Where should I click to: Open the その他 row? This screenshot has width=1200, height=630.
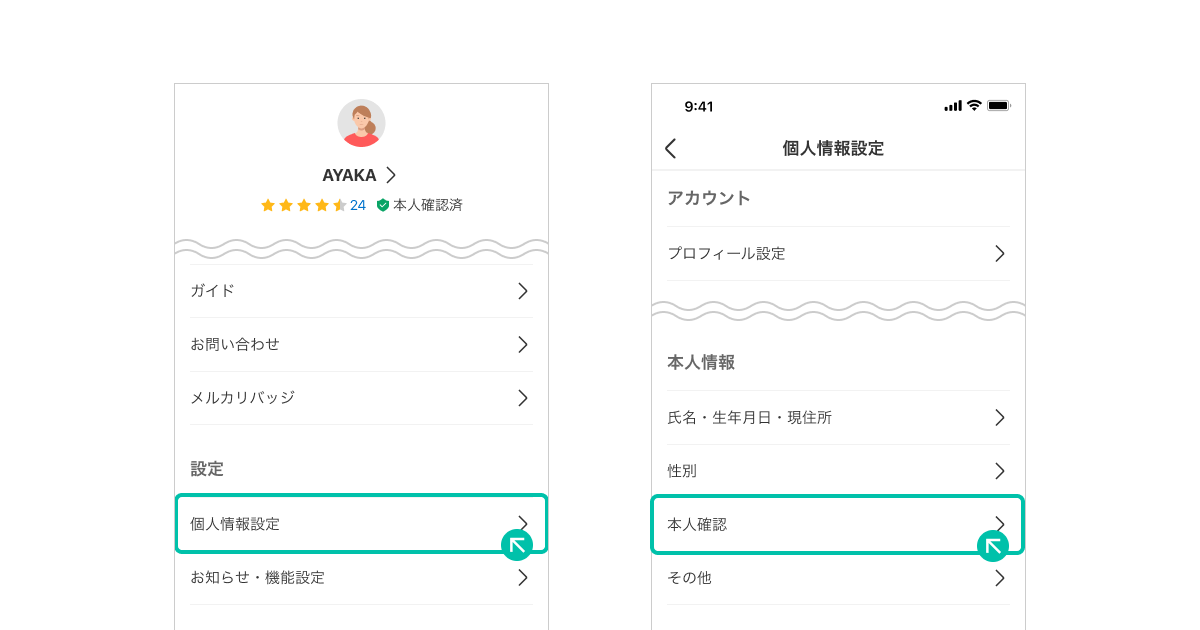[x=838, y=578]
